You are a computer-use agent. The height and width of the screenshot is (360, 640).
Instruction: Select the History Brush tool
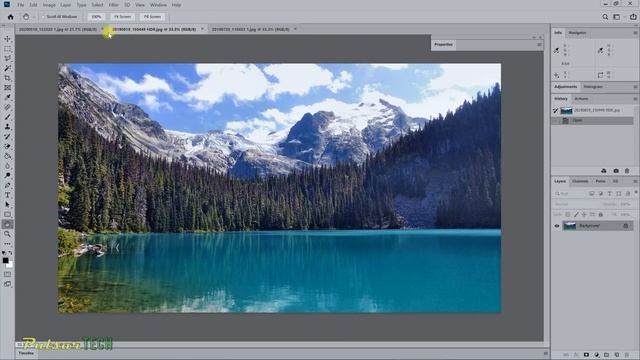[x=7, y=137]
